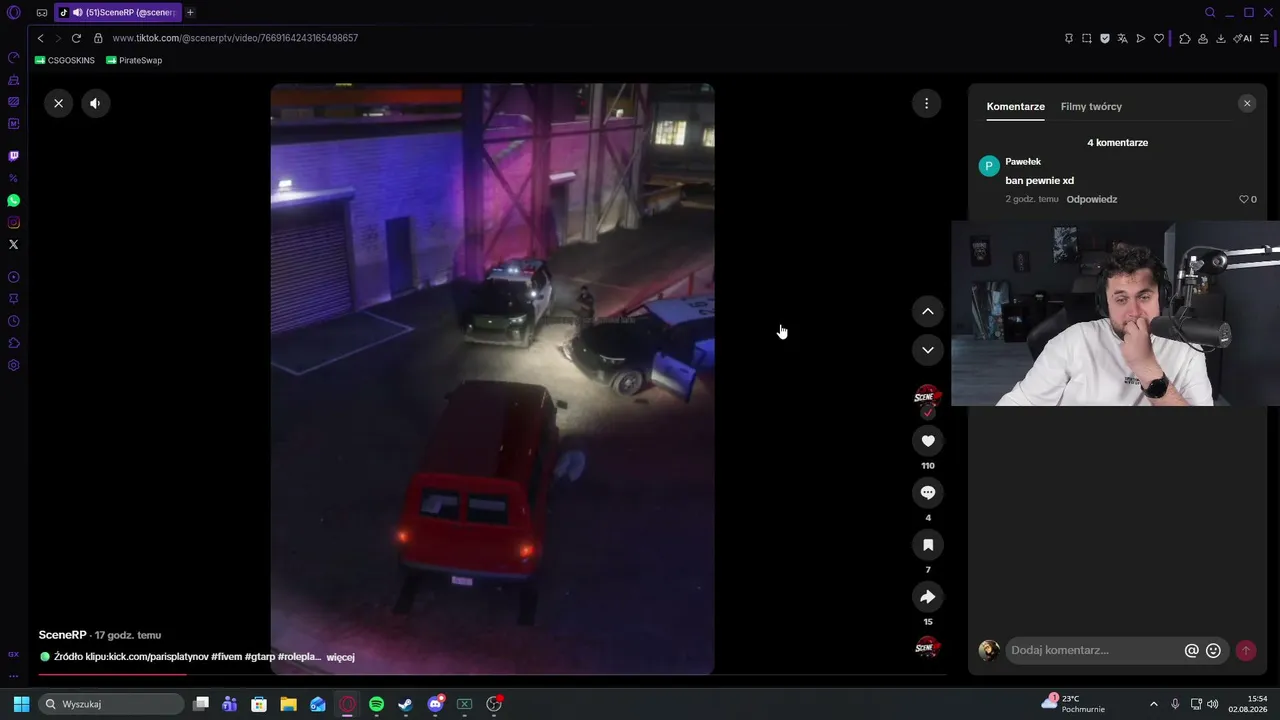Translate the page with the toolbar icon
The height and width of the screenshot is (720, 1280).
pyautogui.click(x=1123, y=38)
